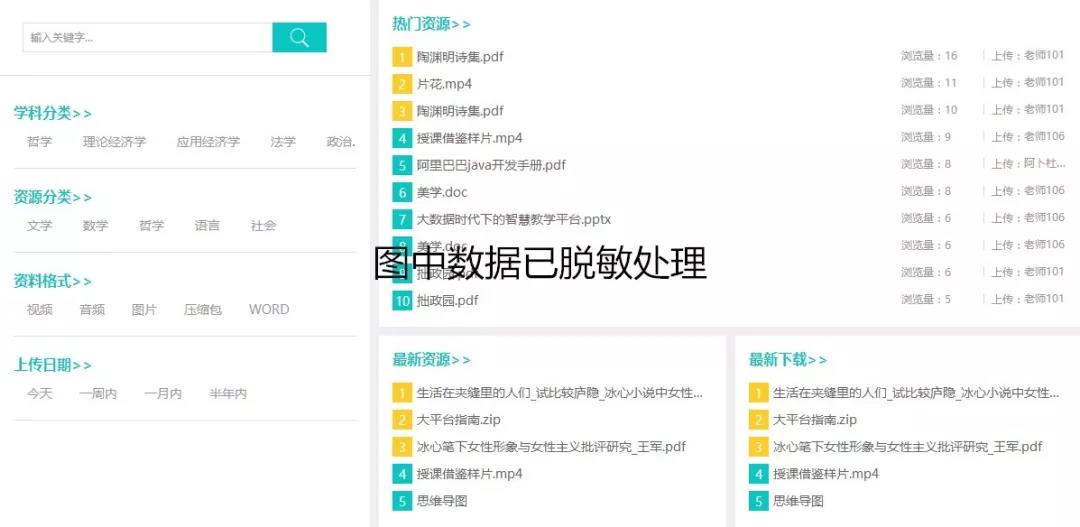Open 片花.mp4 in hot resources
Screen dimensions: 1080x527
pos(444,84)
